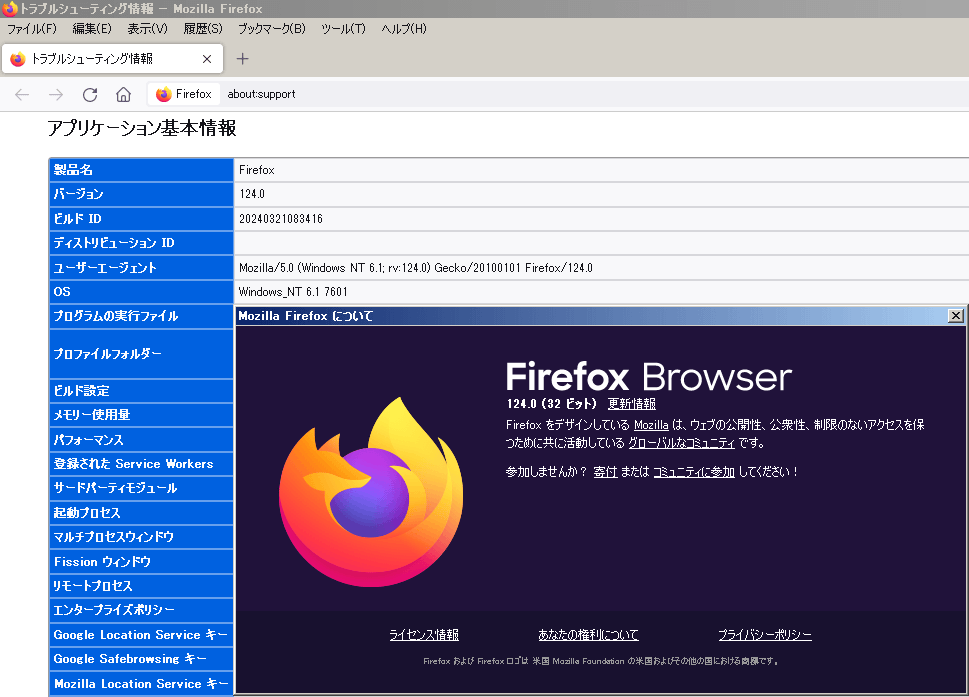Viewport: 969px width, 697px height.
Task: Click the 更新情報 link
Action: tap(632, 404)
